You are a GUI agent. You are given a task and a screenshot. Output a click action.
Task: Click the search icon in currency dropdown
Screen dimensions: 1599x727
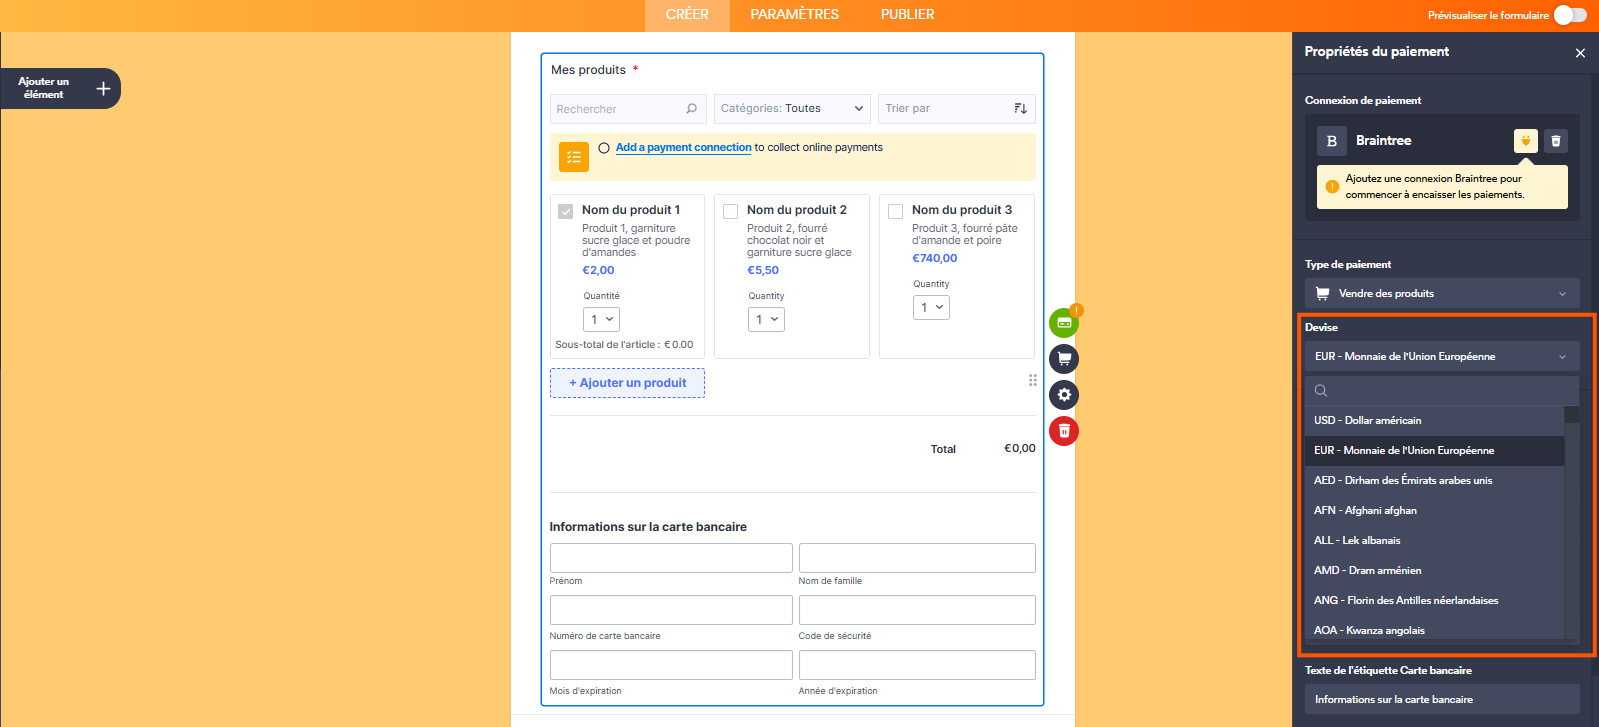[1321, 391]
